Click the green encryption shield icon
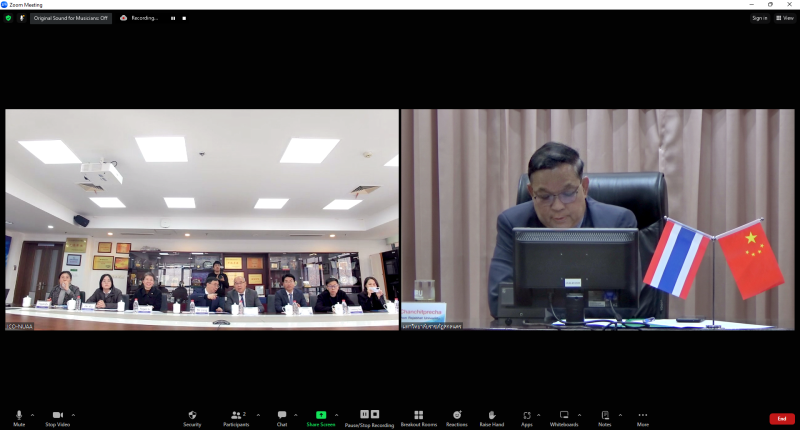 (x=8, y=18)
